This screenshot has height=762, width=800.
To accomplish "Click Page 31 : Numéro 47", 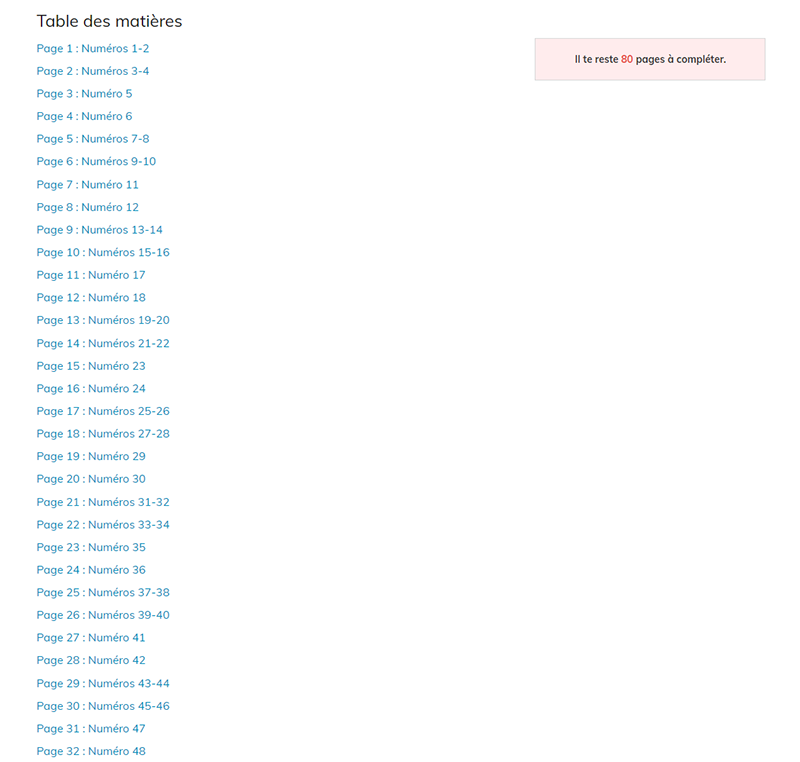I will (91, 729).
